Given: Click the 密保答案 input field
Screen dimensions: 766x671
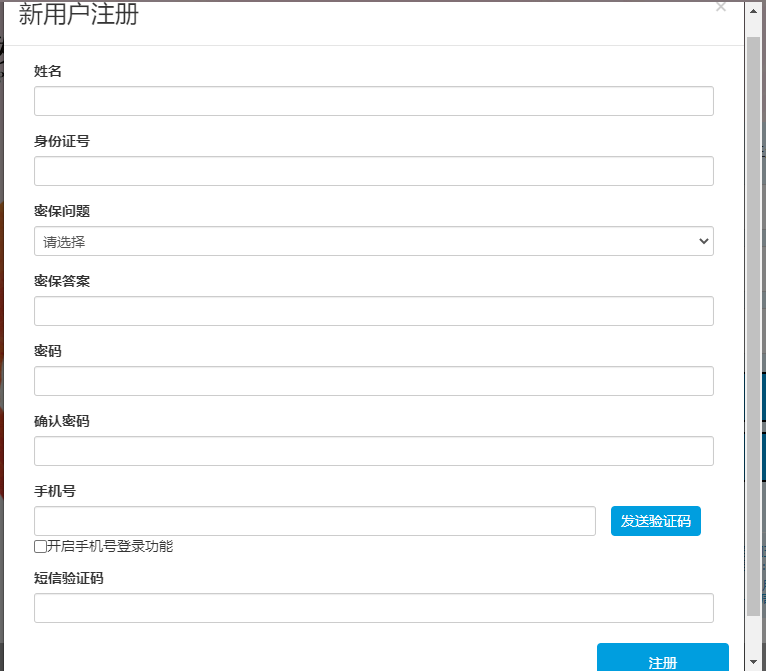Looking at the screenshot, I should (x=373, y=311).
